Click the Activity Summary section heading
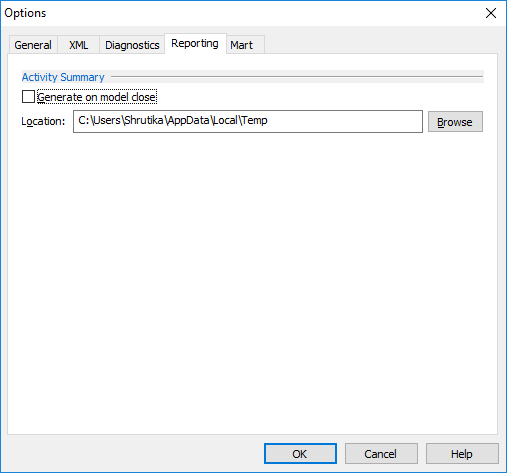This screenshot has height=473, width=507. click(x=63, y=77)
